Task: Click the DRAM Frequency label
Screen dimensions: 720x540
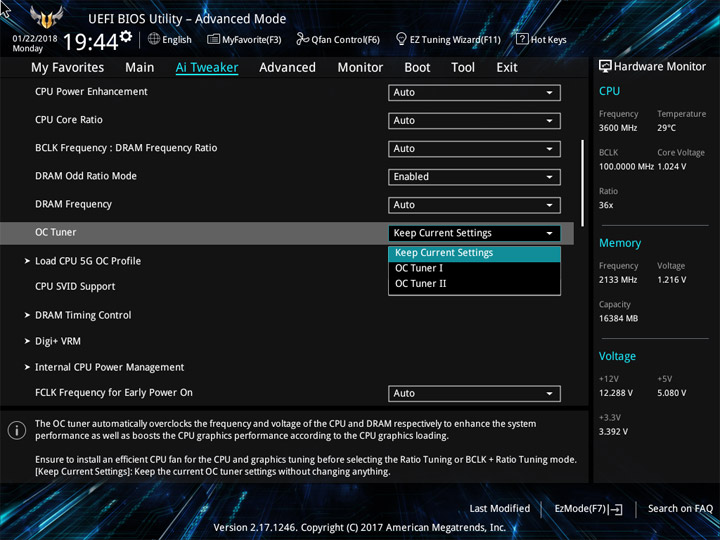Action: (73, 204)
